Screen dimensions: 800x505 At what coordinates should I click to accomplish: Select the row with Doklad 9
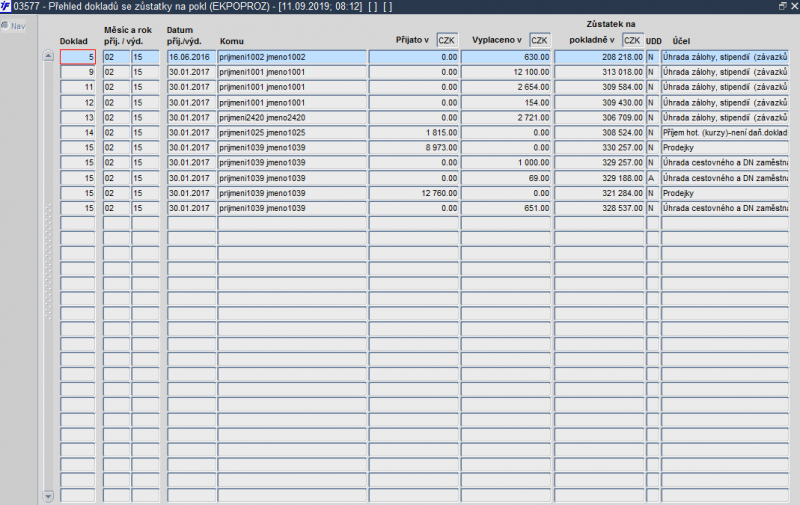point(424,72)
